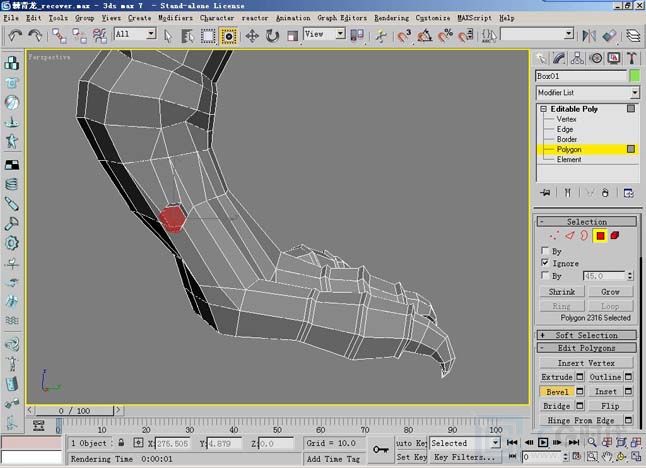Open the Display panel tab icon
Image resolution: width=646 pixels, height=468 pixels.
pyautogui.click(x=614, y=58)
